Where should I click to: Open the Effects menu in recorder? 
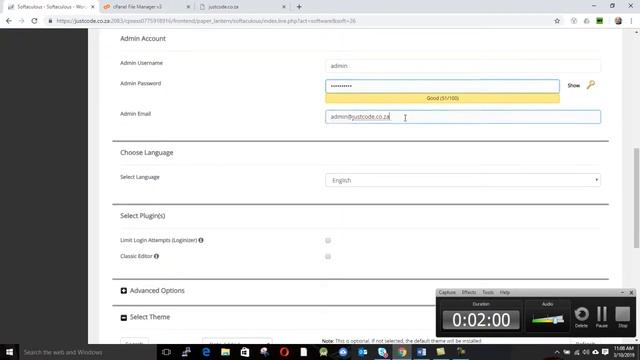click(469, 292)
